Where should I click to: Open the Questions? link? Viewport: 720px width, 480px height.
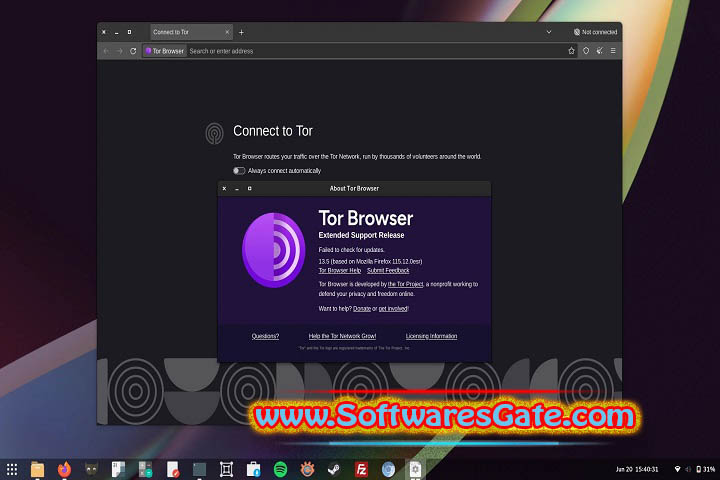pyautogui.click(x=265, y=336)
